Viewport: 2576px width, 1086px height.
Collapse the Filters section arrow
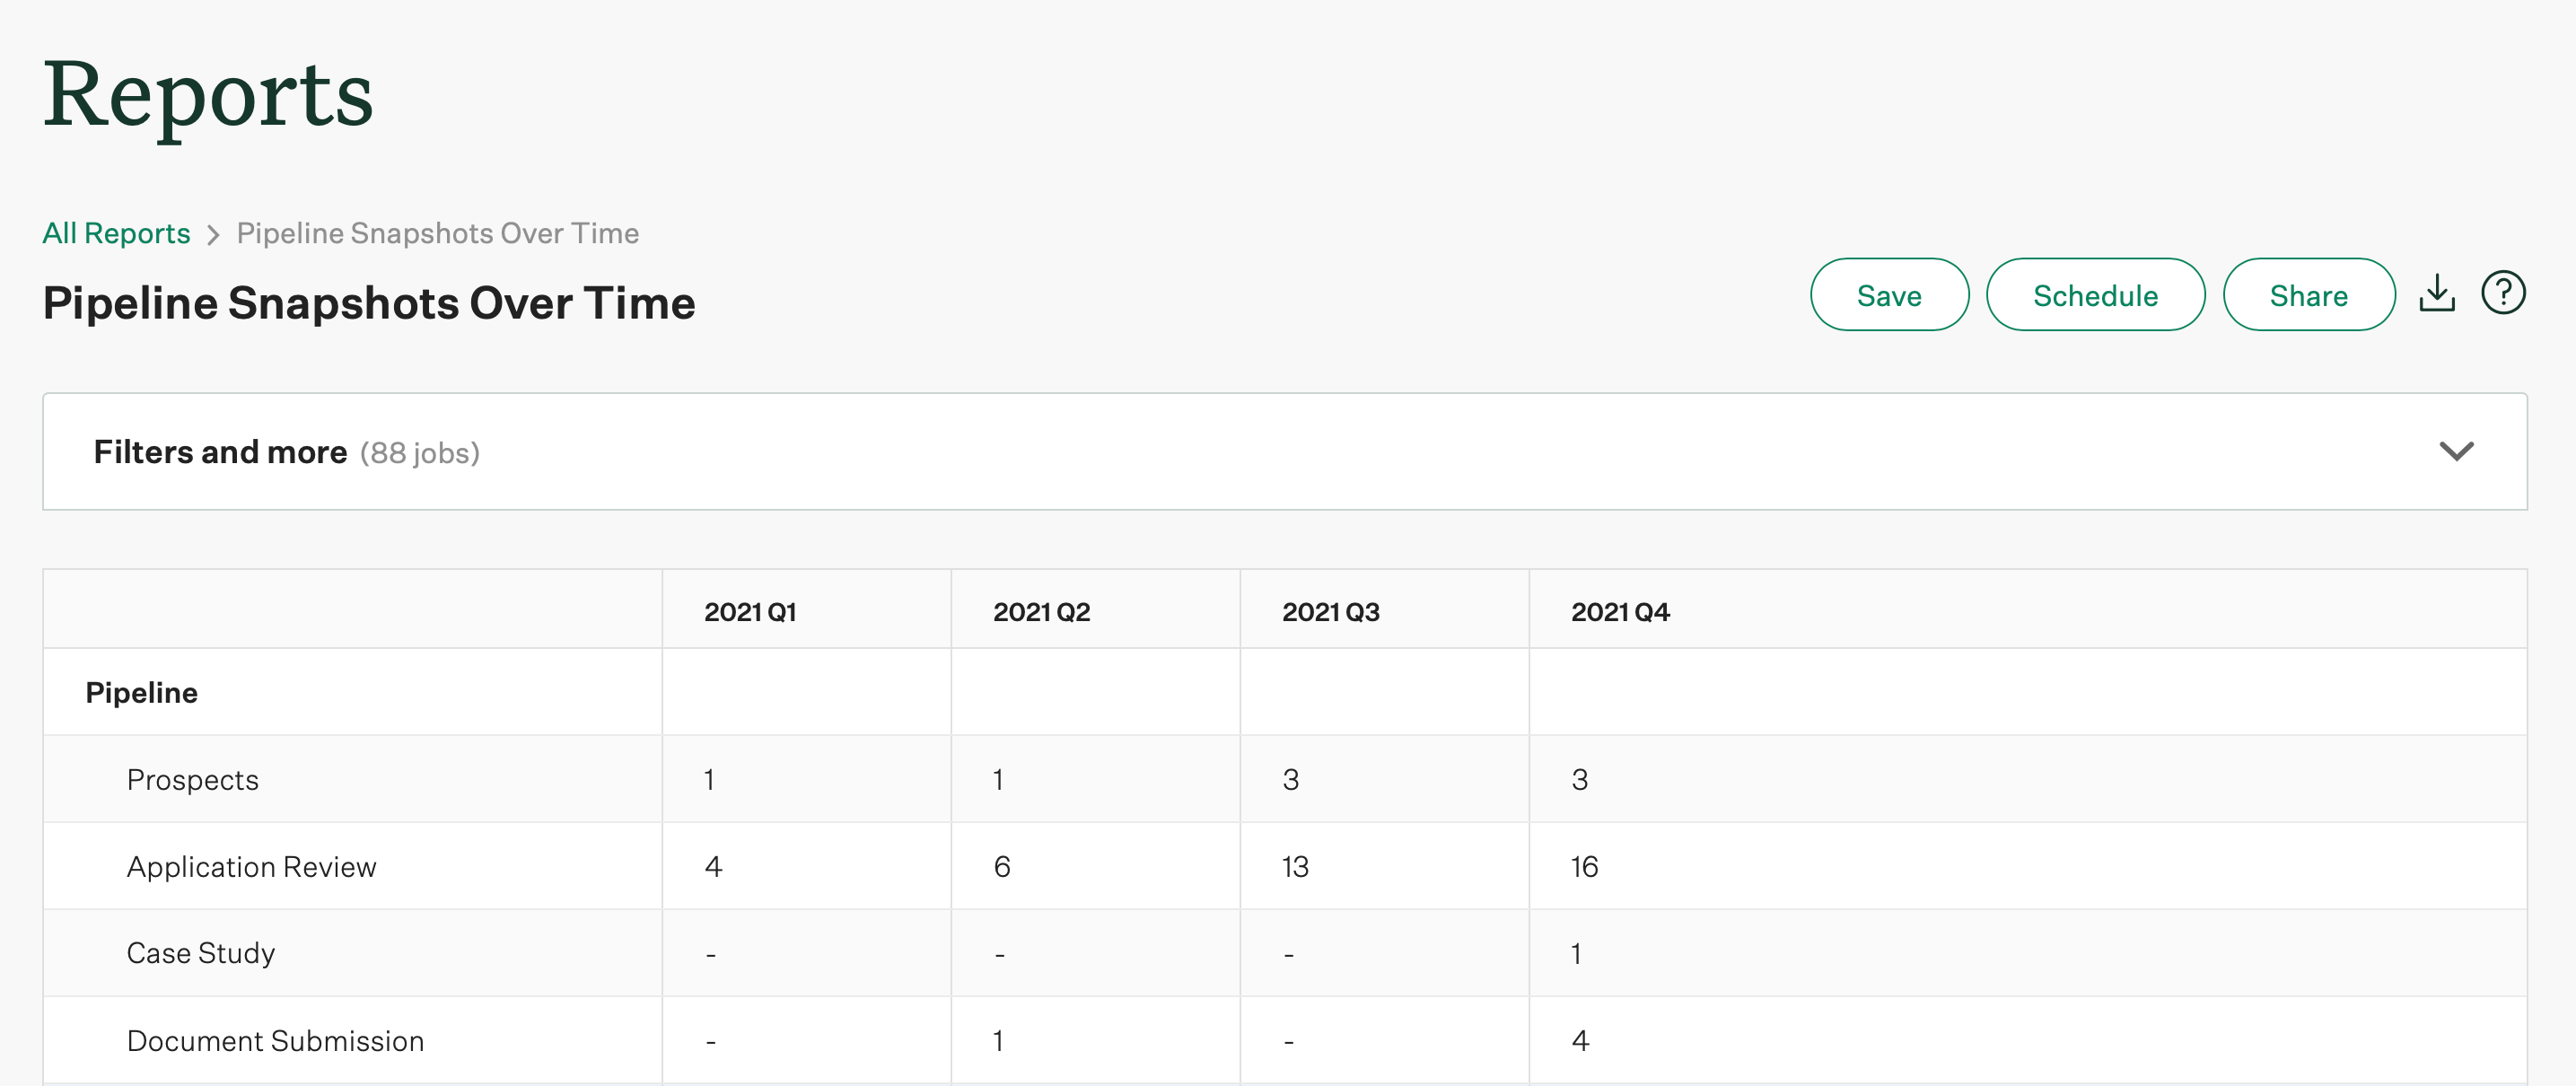click(x=2456, y=452)
